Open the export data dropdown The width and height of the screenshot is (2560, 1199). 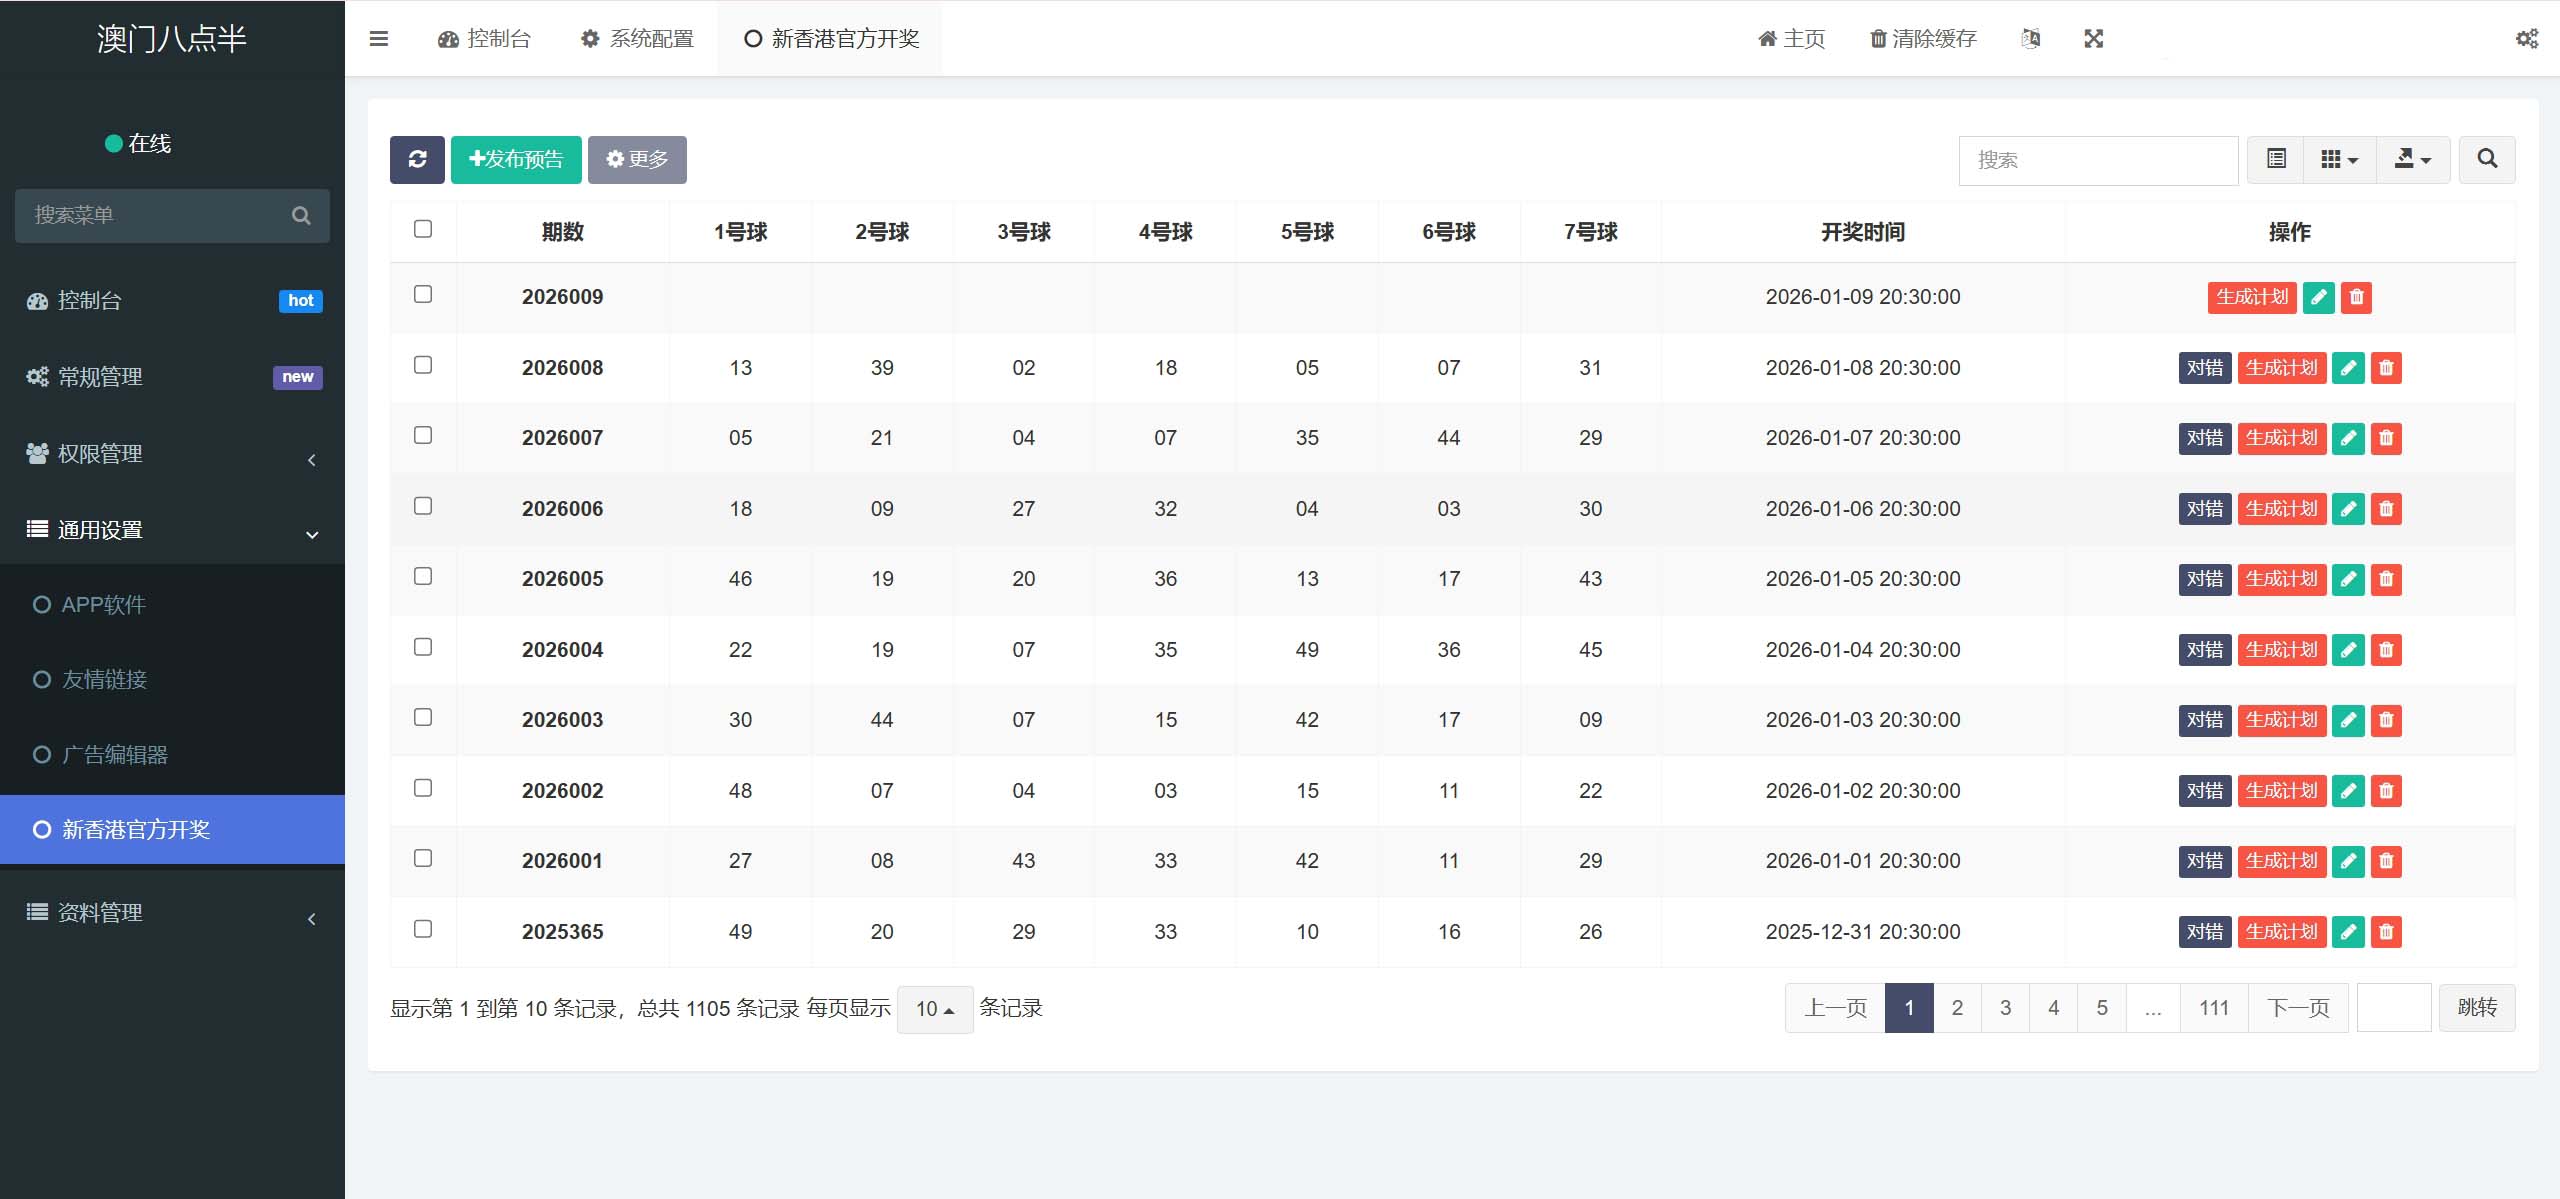(2412, 160)
